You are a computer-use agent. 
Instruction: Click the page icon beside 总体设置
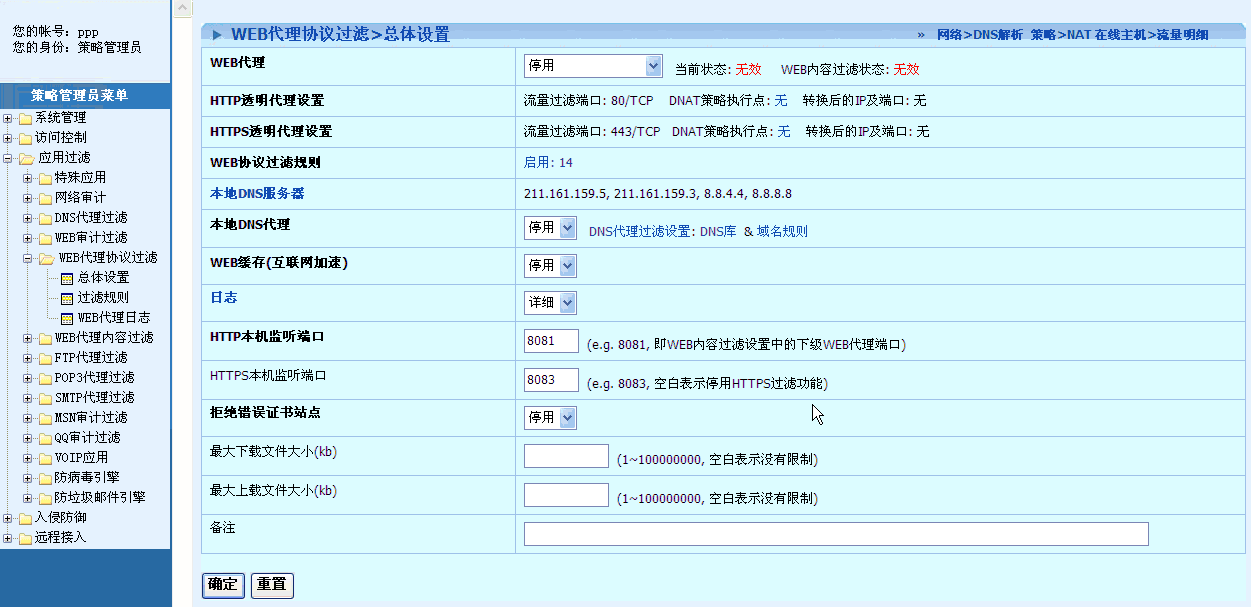click(67, 278)
